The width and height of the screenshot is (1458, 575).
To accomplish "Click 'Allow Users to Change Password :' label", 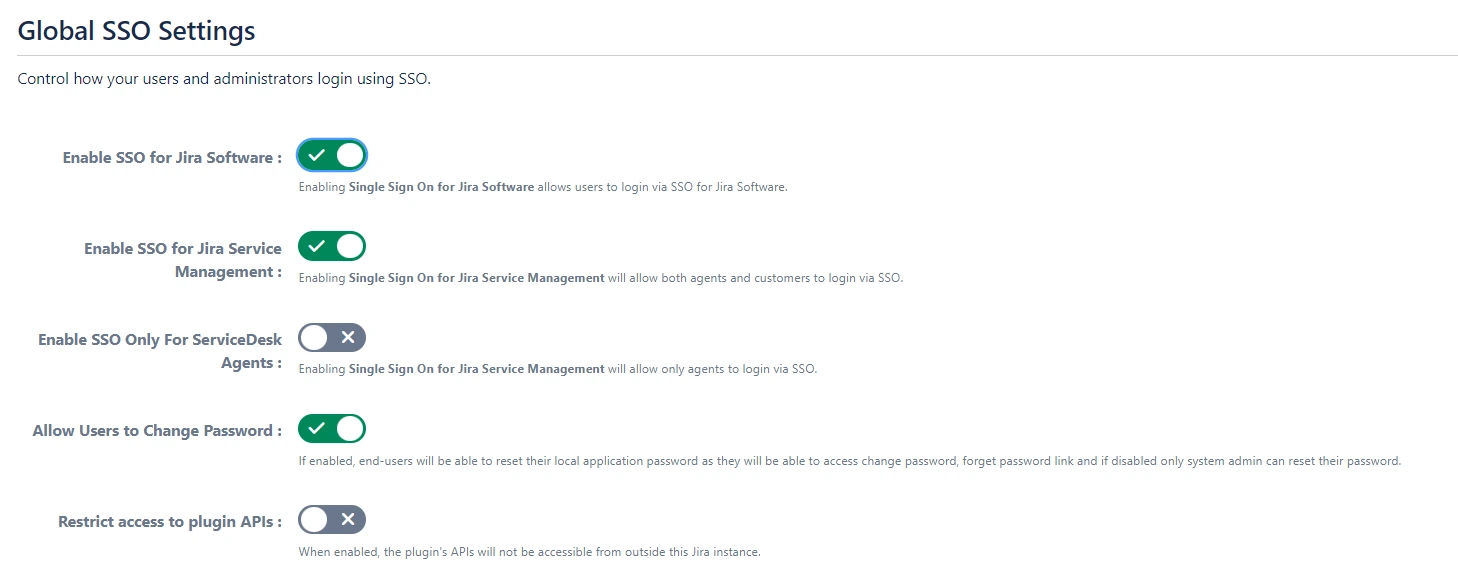I will tap(157, 431).
